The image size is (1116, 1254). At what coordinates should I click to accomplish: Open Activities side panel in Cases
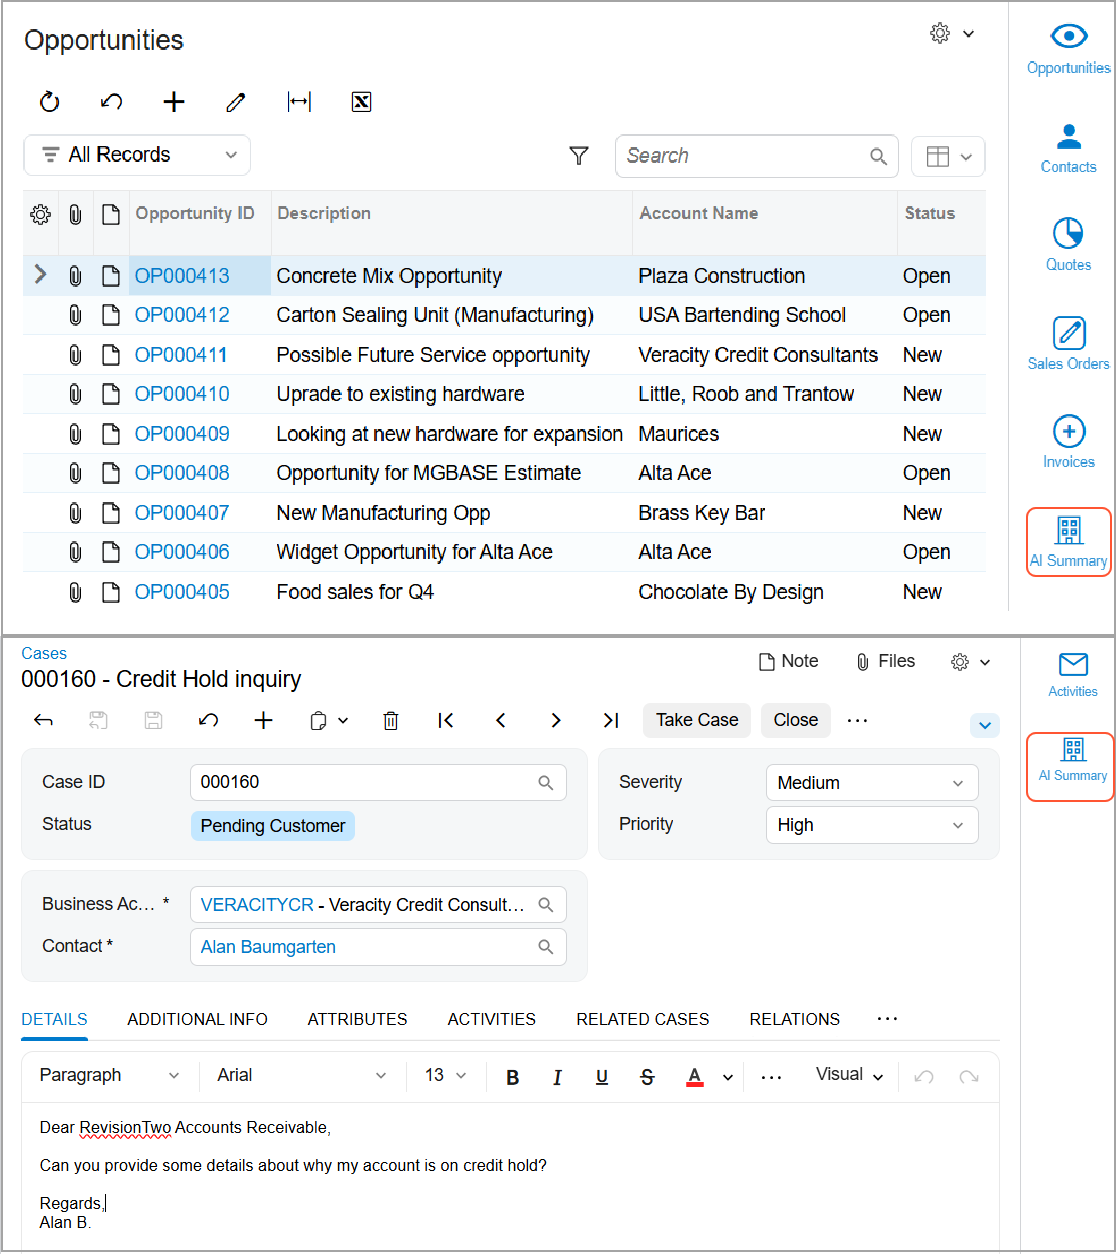click(x=1072, y=674)
